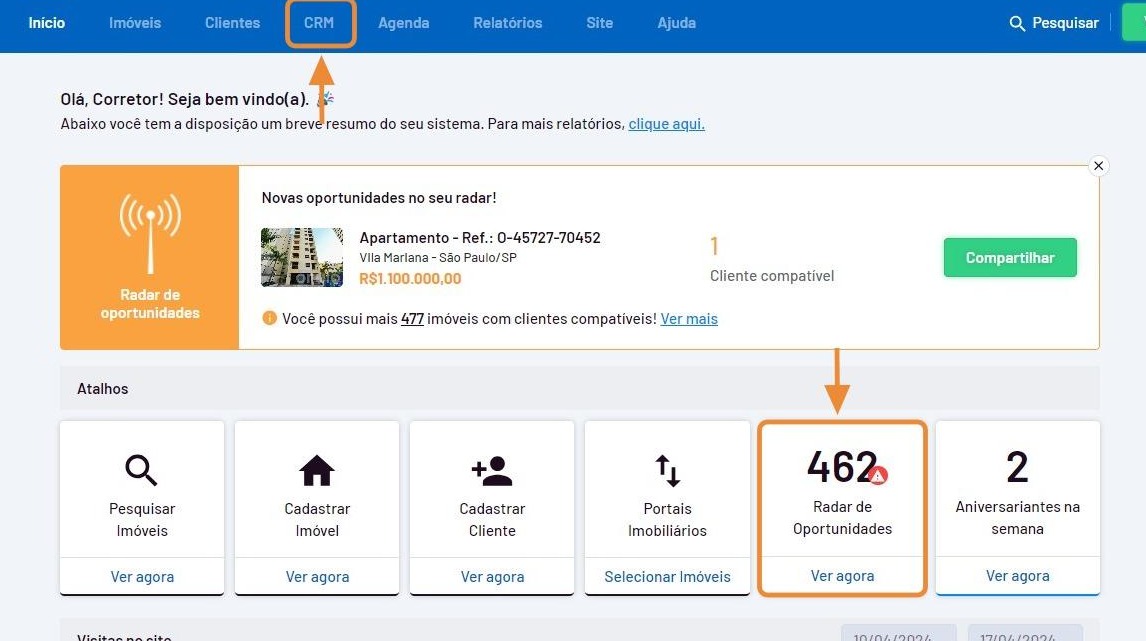Screen dimensions: 1146x641
Task: Click the visits start date field
Action: click(x=897, y=635)
